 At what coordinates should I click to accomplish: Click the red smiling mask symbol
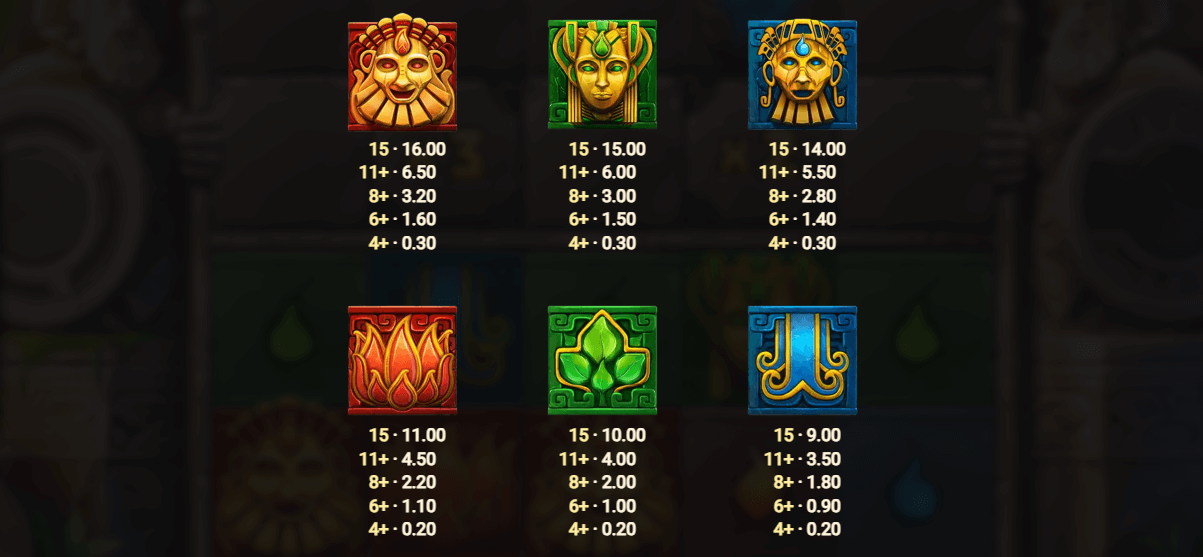click(x=402, y=75)
